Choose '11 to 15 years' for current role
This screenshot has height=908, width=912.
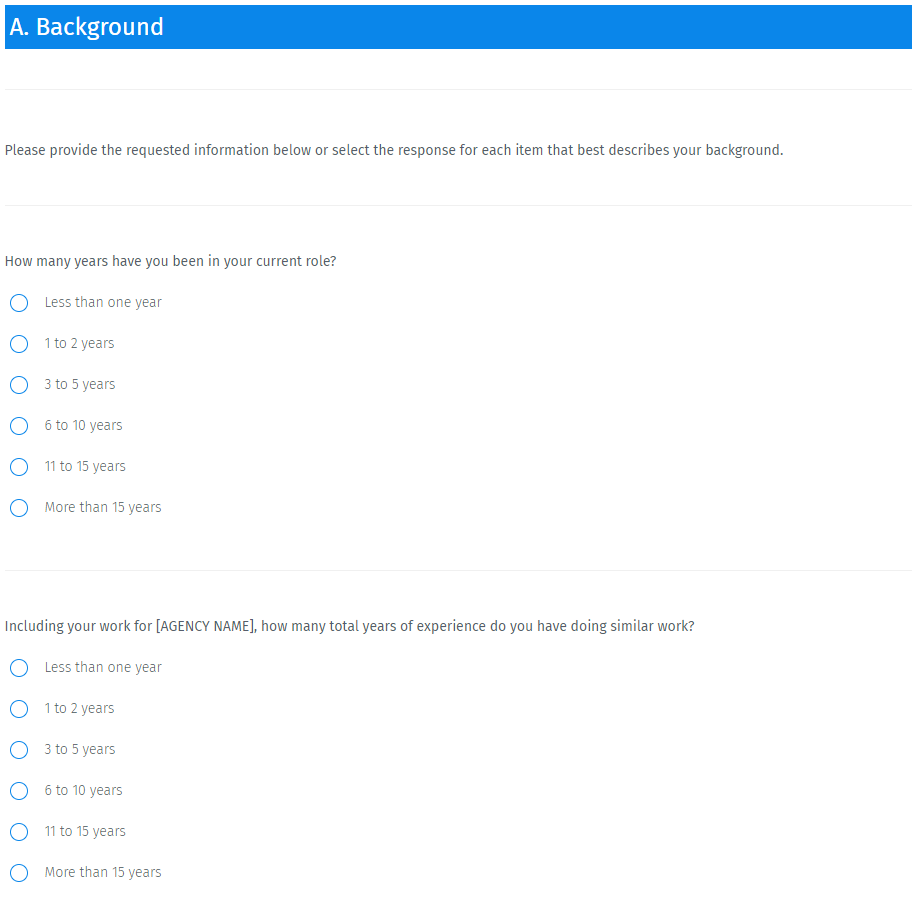pos(19,467)
